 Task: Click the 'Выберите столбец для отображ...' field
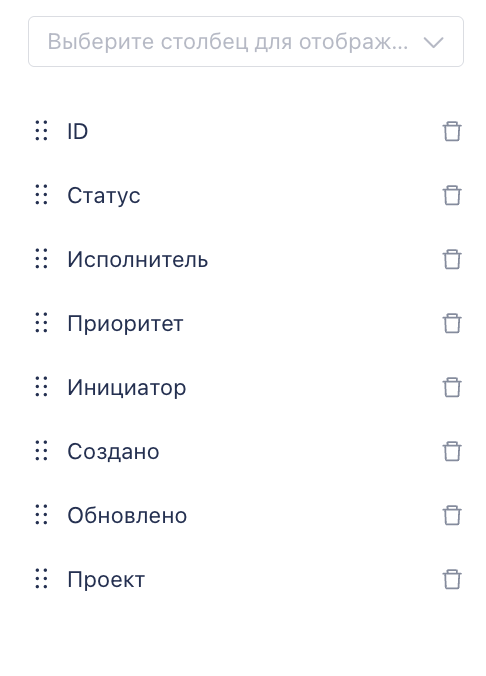tap(246, 41)
